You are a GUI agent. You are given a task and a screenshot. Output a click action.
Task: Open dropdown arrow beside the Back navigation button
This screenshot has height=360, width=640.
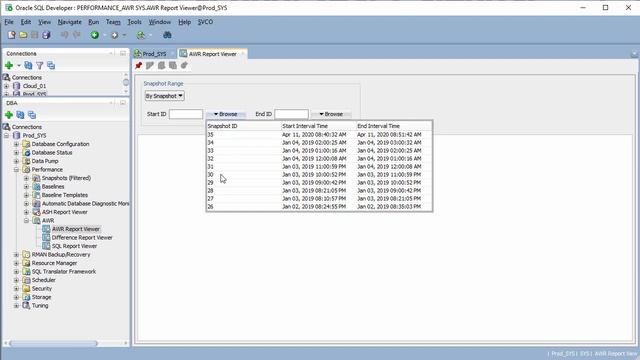coord(104,36)
